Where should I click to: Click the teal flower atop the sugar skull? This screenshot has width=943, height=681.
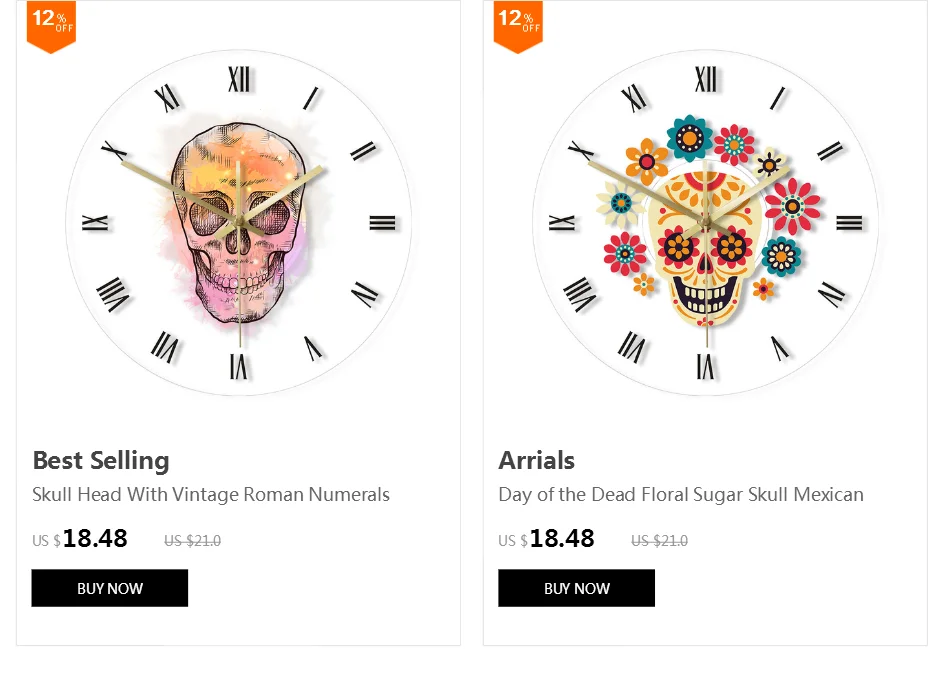click(689, 138)
